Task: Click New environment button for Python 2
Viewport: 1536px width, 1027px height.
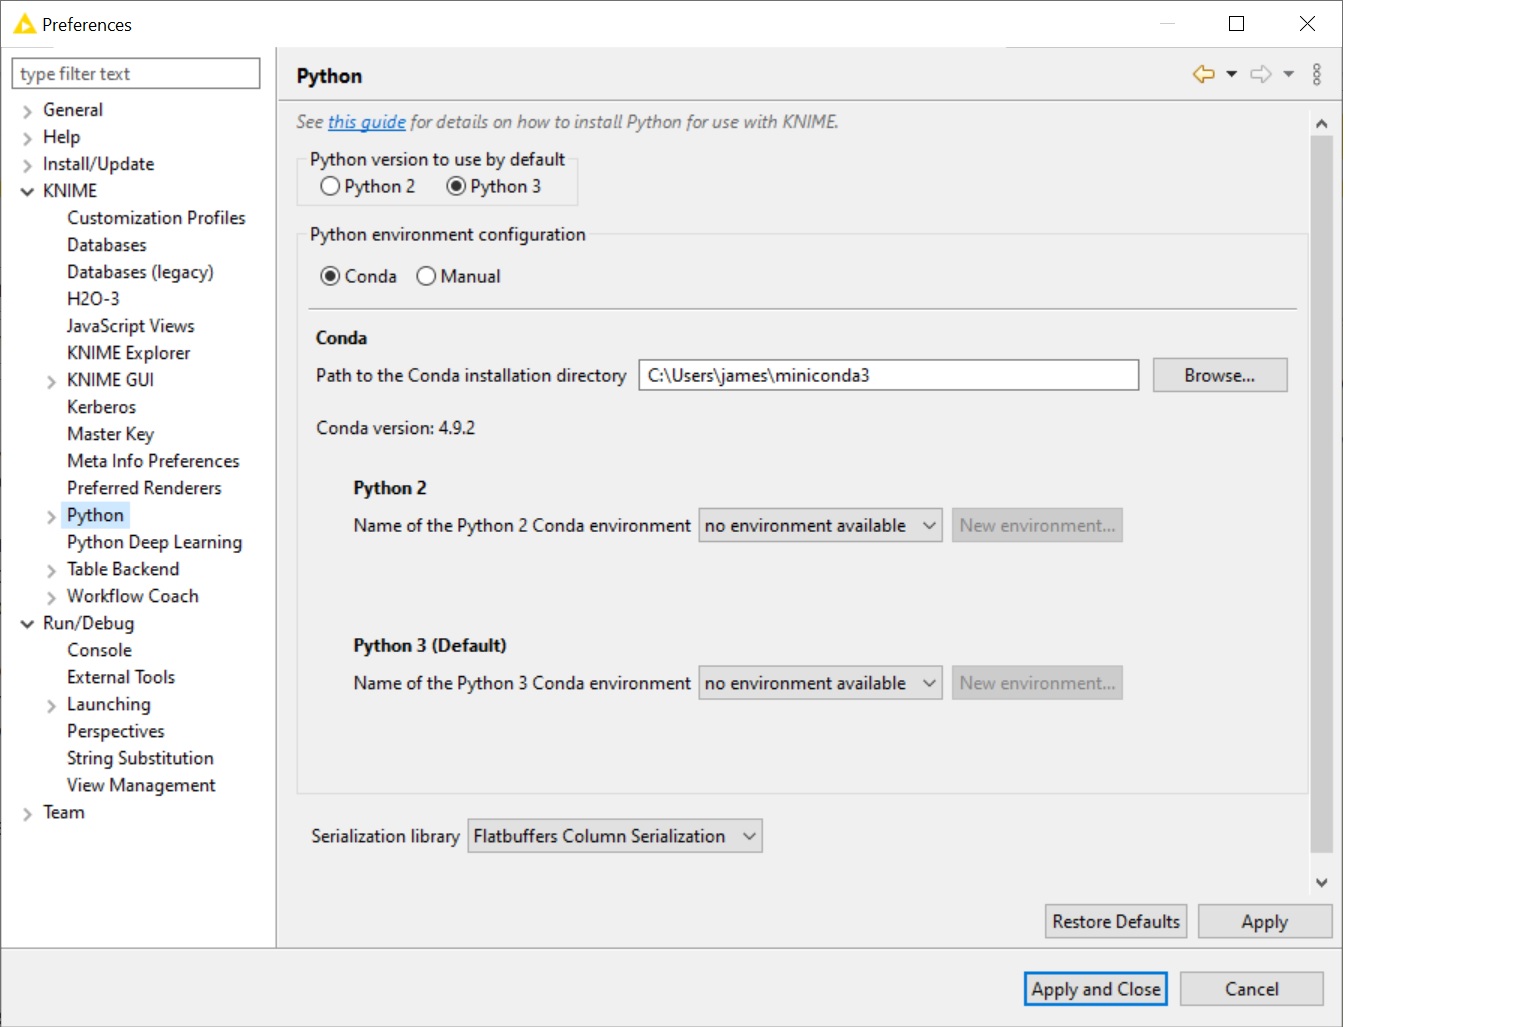Action: (1037, 525)
